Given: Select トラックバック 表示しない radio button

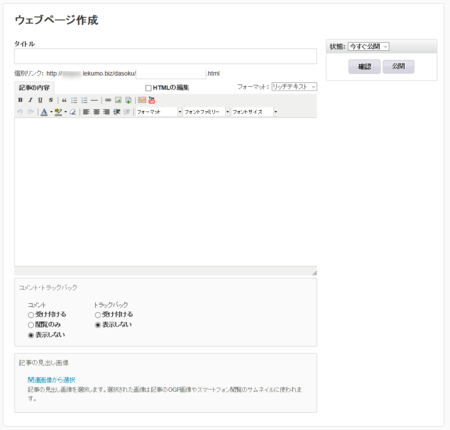Looking at the screenshot, I should (x=98, y=325).
